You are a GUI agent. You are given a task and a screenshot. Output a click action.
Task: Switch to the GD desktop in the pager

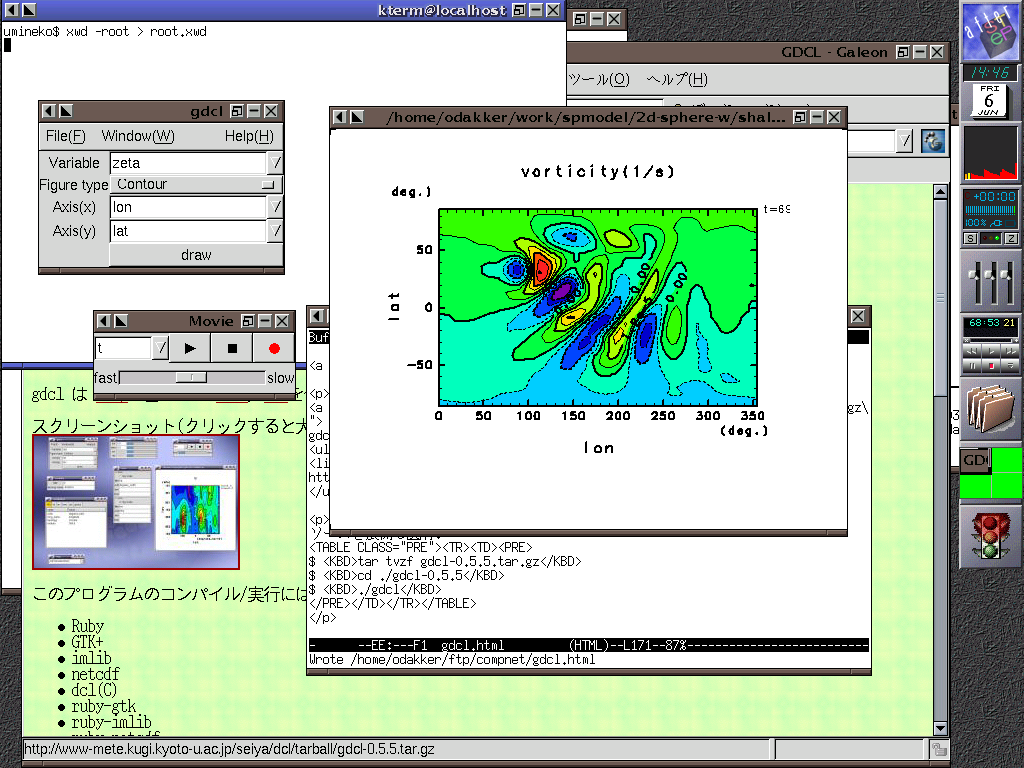[x=975, y=460]
